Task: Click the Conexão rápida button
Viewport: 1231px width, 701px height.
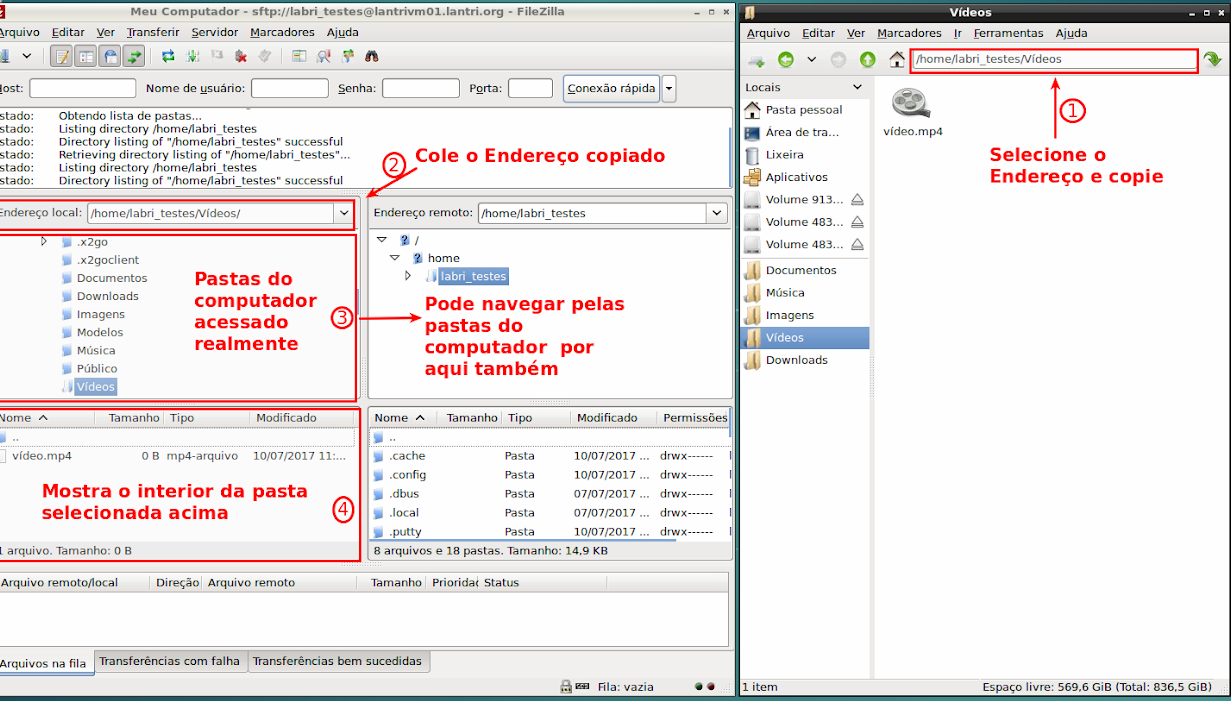Action: pyautogui.click(x=611, y=88)
